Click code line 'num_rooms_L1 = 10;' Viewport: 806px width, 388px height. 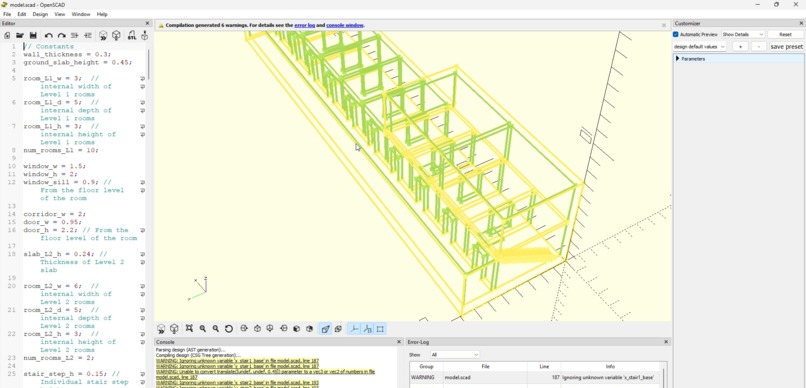click(61, 151)
